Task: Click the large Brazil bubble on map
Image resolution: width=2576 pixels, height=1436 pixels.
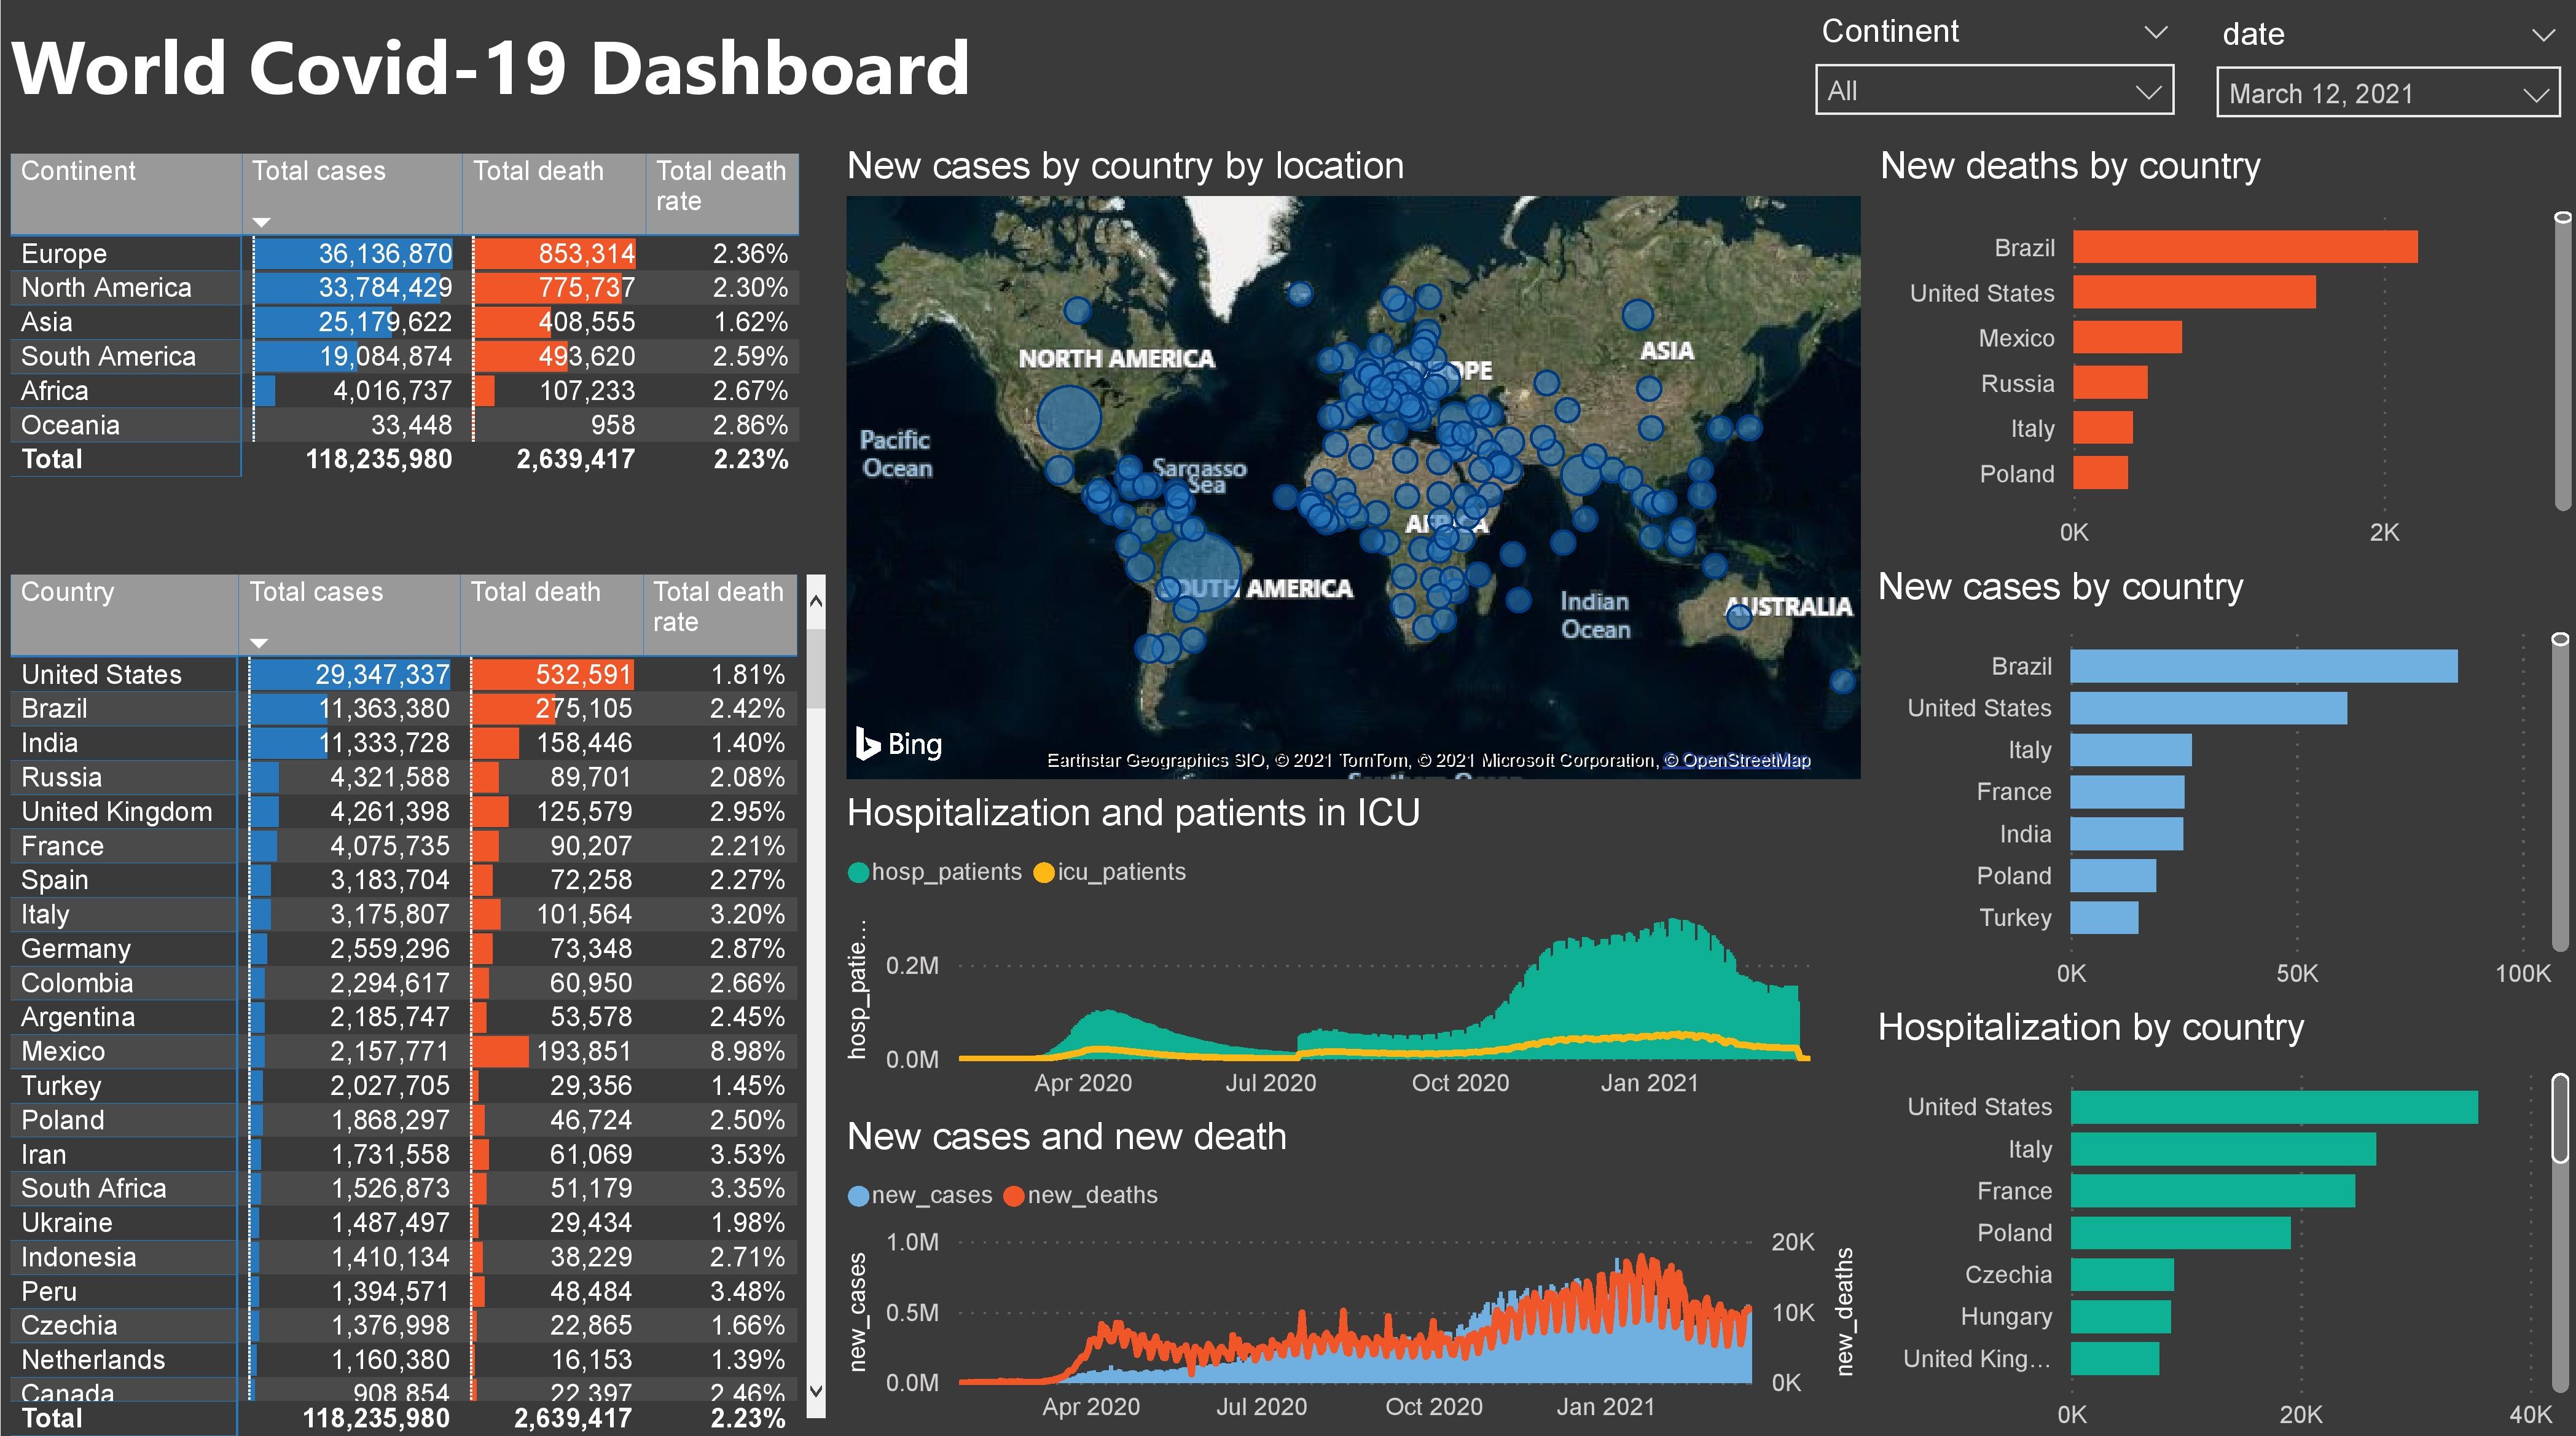Action: click(1201, 572)
